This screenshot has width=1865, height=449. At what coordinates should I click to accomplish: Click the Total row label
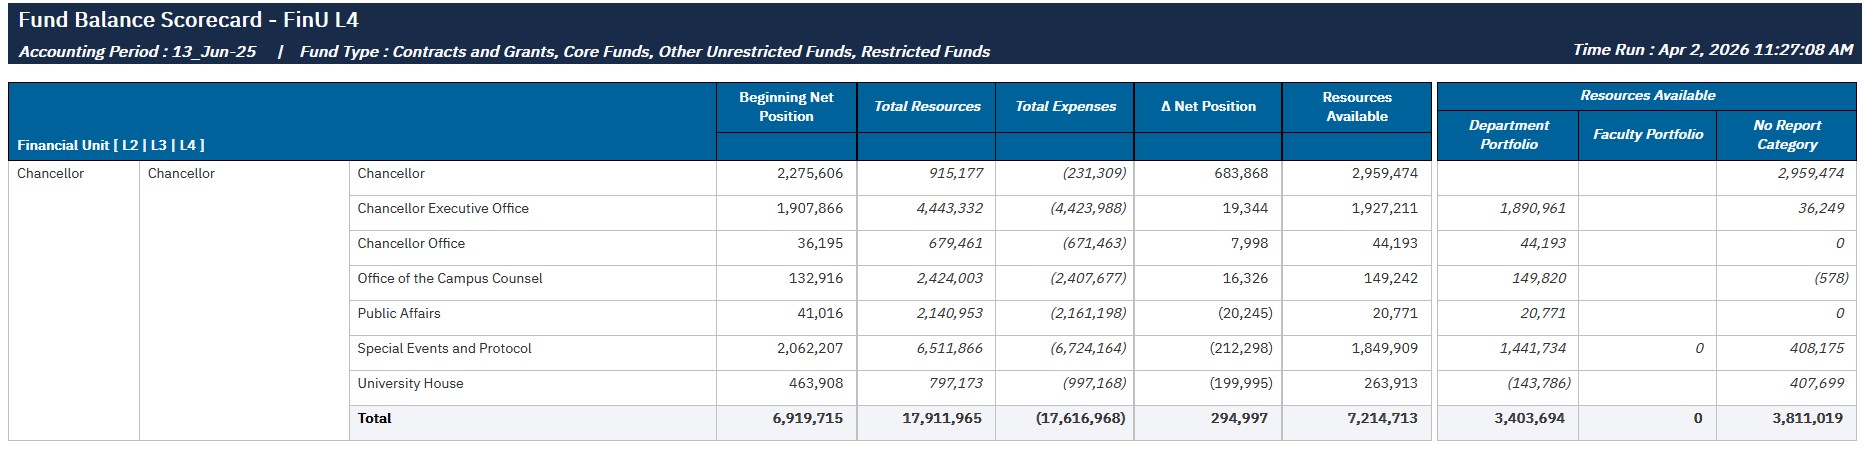tap(374, 418)
